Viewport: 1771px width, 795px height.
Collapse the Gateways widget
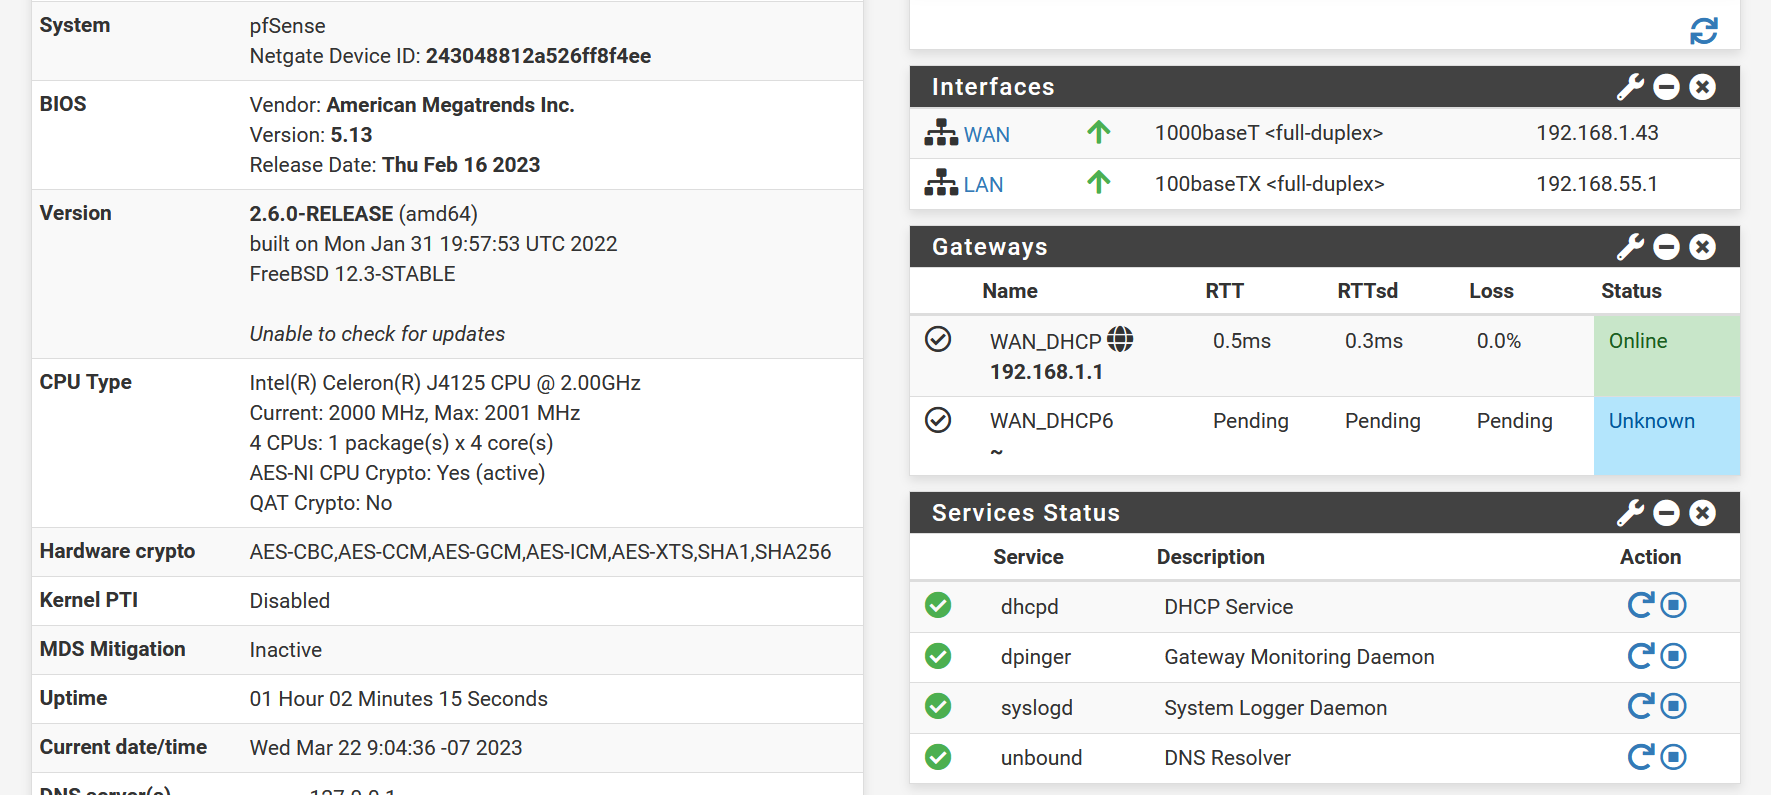(x=1666, y=247)
